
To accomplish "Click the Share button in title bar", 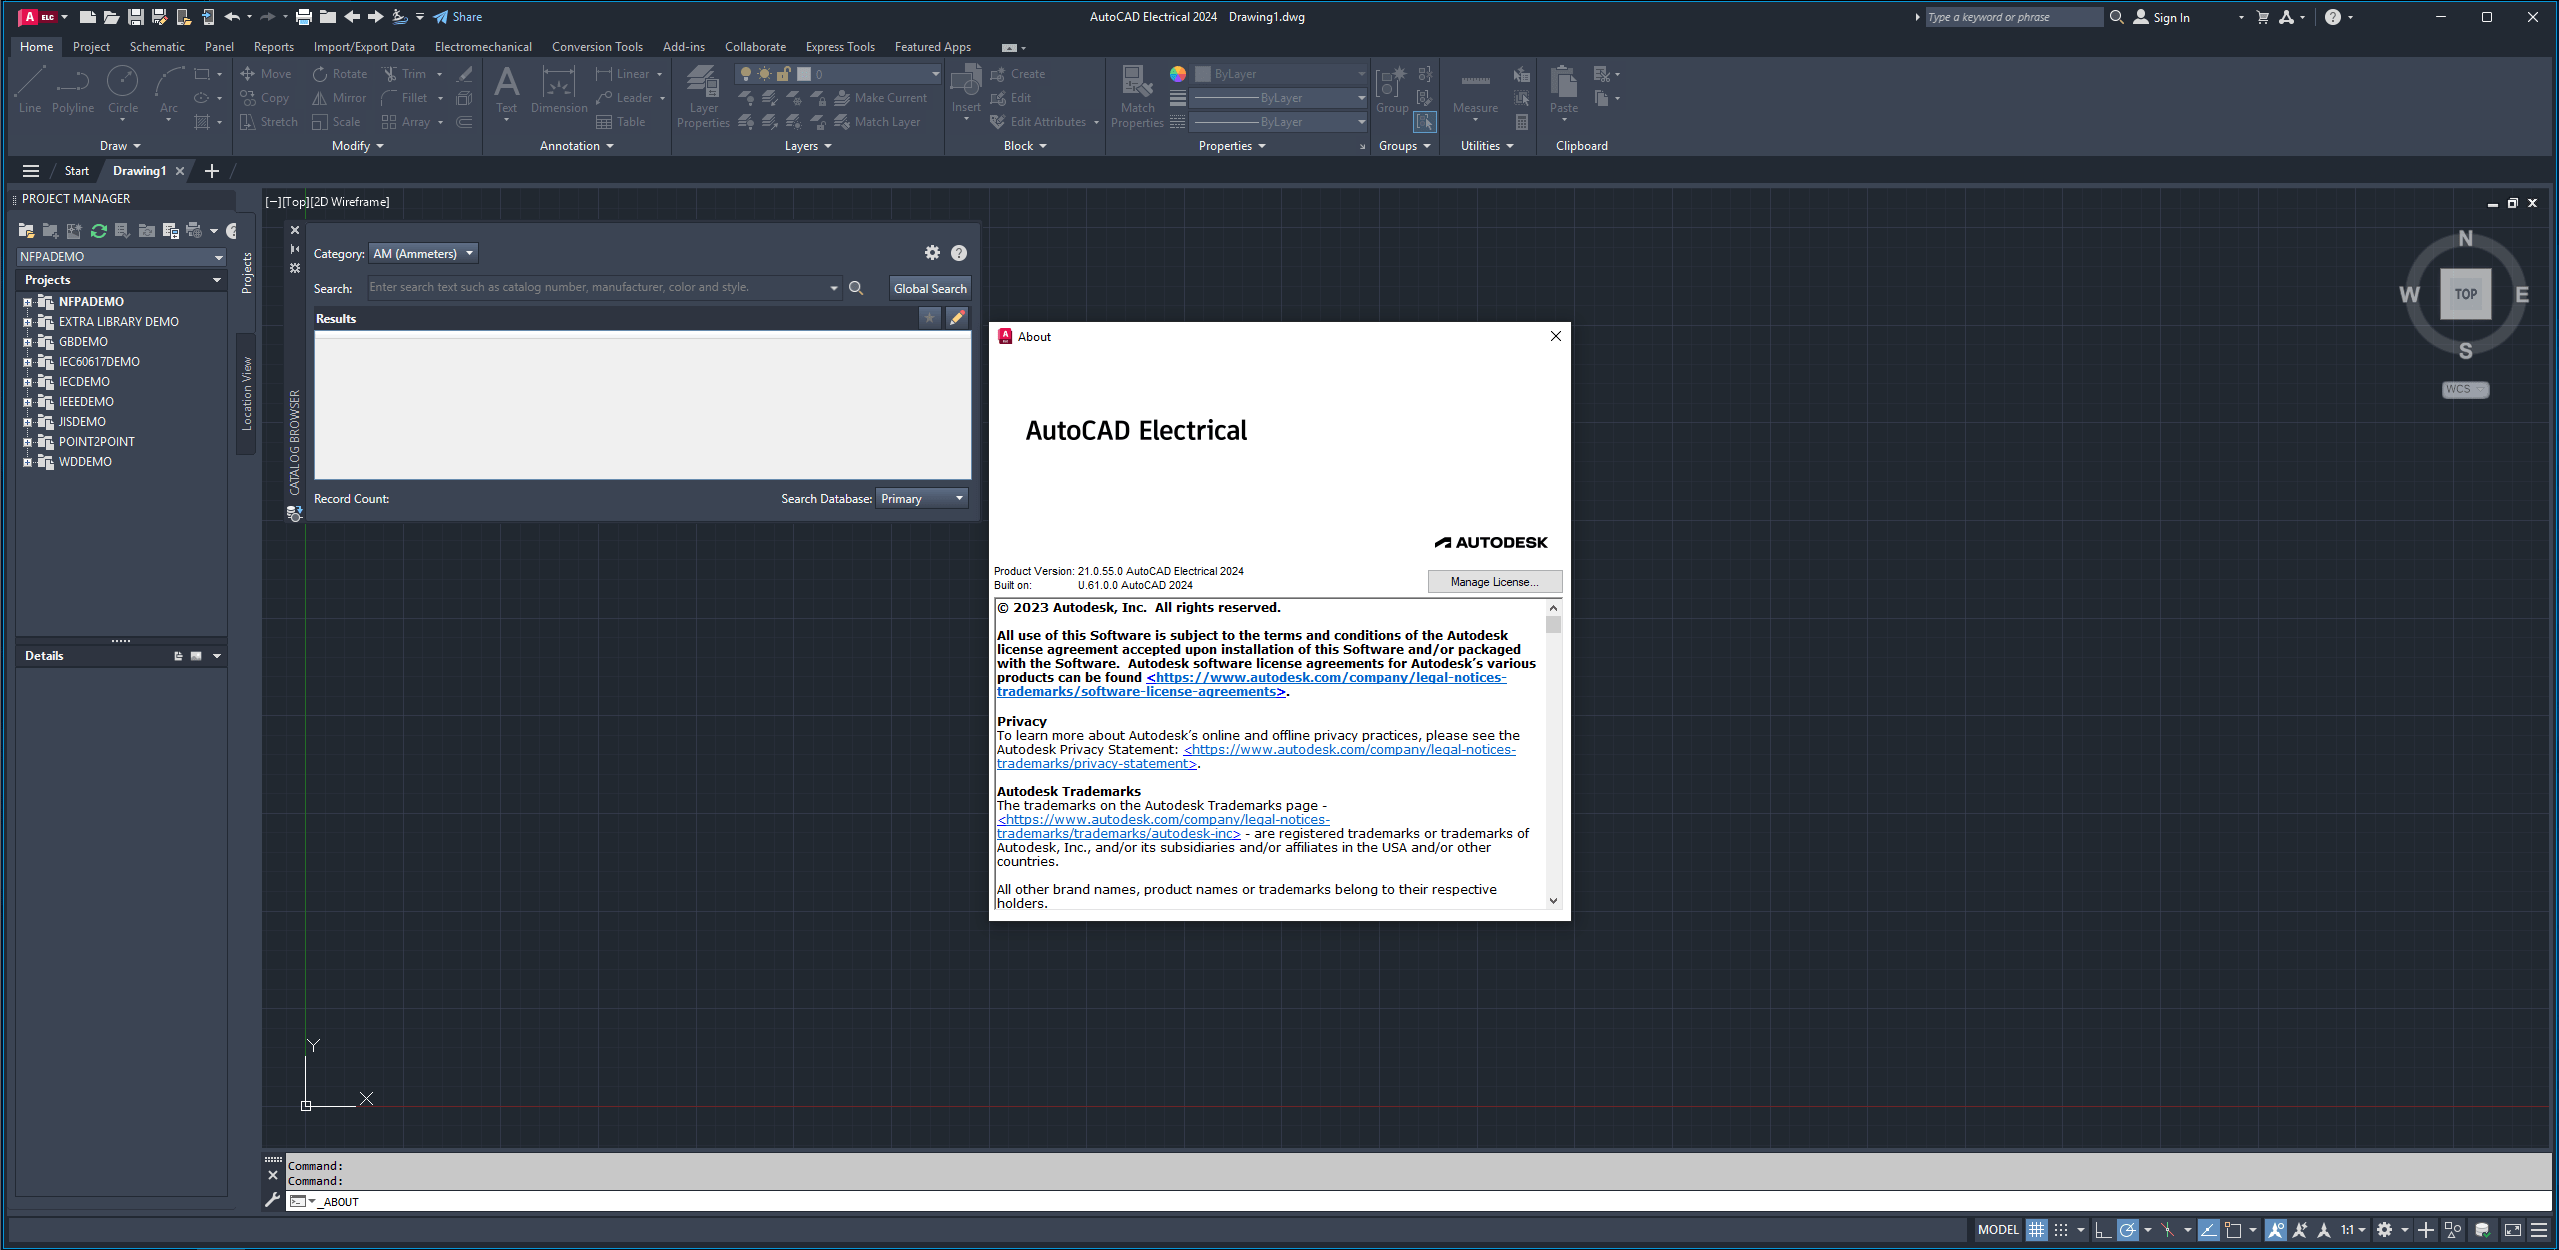I will (458, 17).
